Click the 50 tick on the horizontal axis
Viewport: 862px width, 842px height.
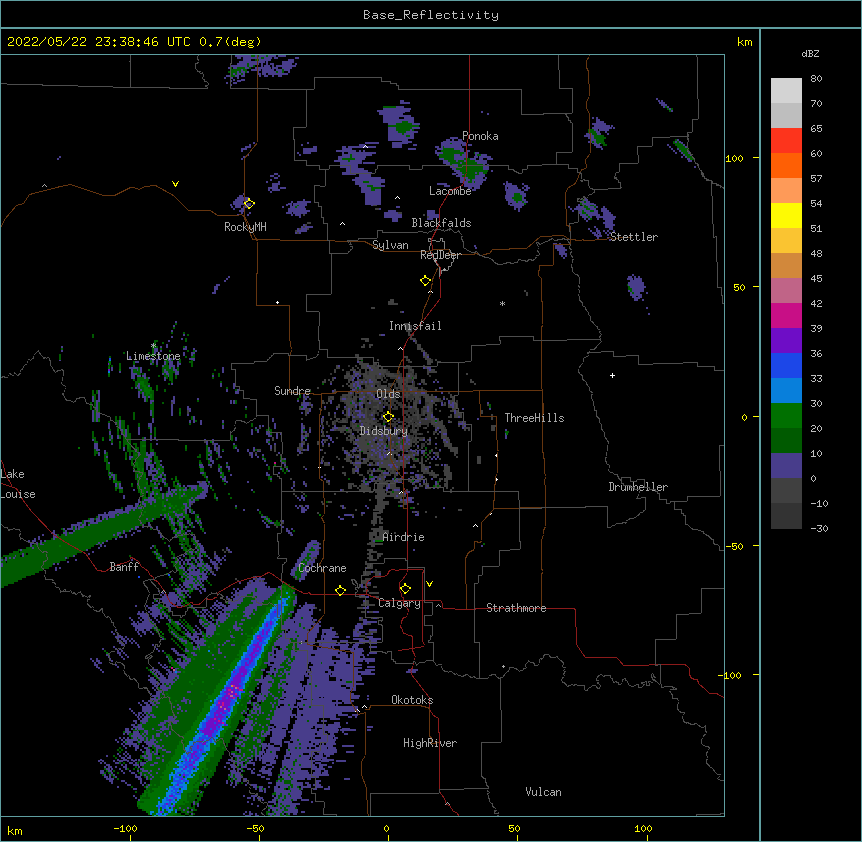(x=514, y=828)
